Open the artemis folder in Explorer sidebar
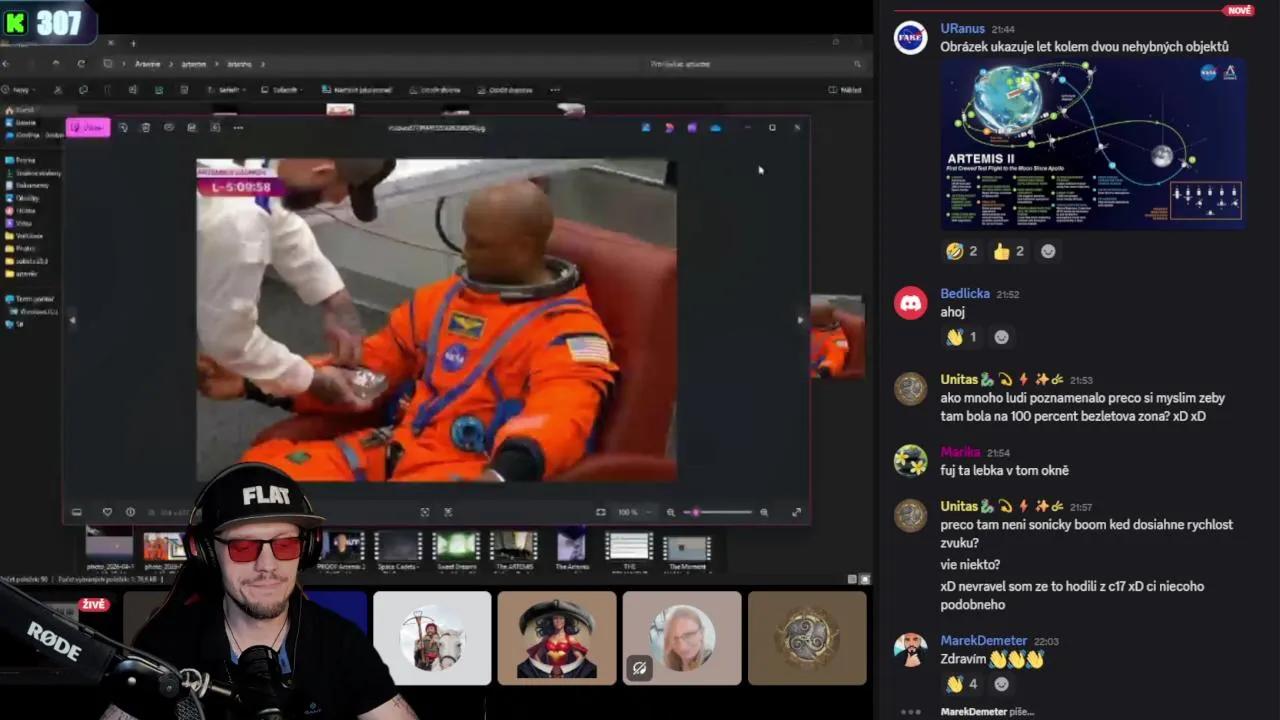1280x720 pixels. tap(22, 273)
